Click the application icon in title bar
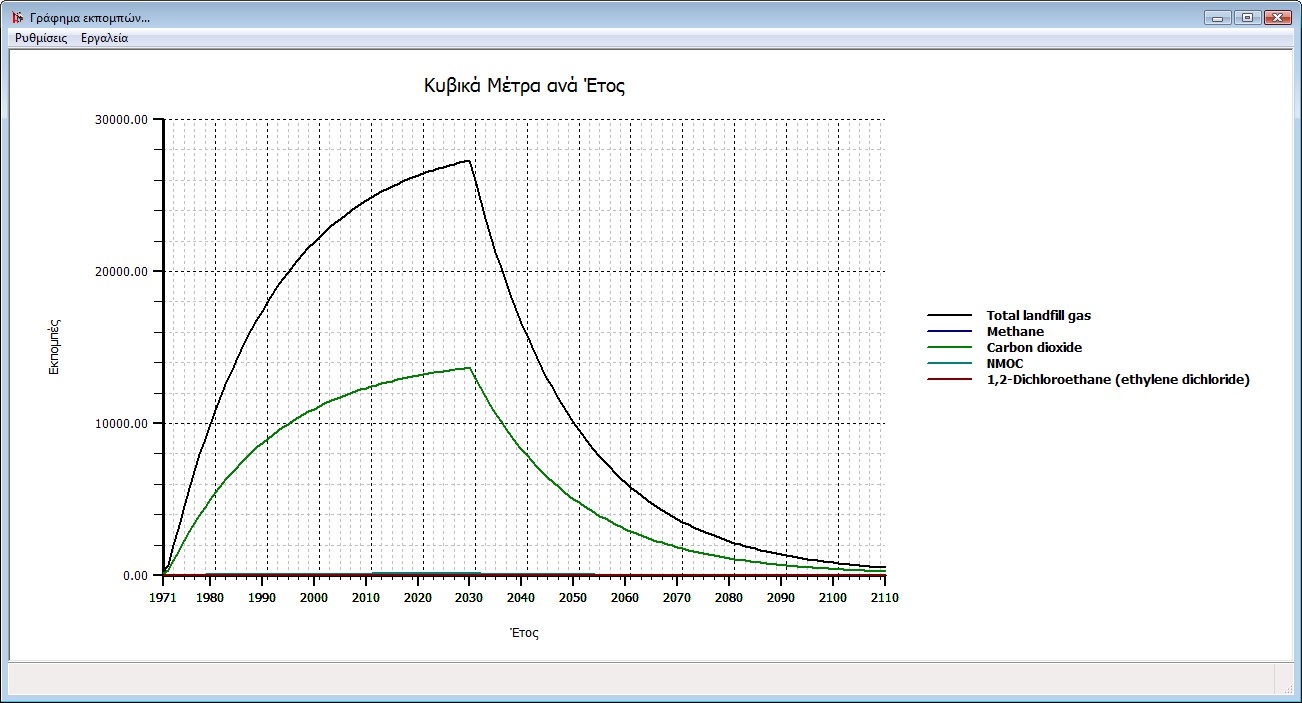This screenshot has width=1302, height=703. click(17, 17)
